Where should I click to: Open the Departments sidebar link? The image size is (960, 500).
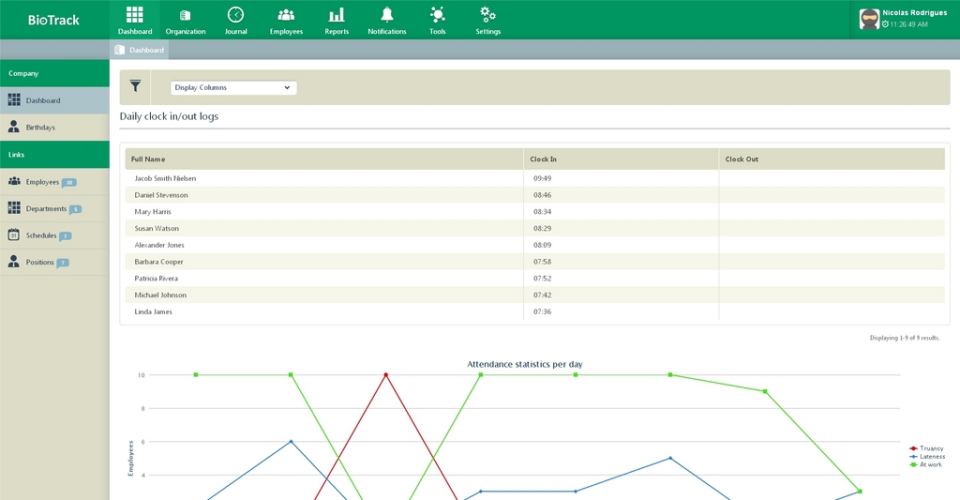54,209
